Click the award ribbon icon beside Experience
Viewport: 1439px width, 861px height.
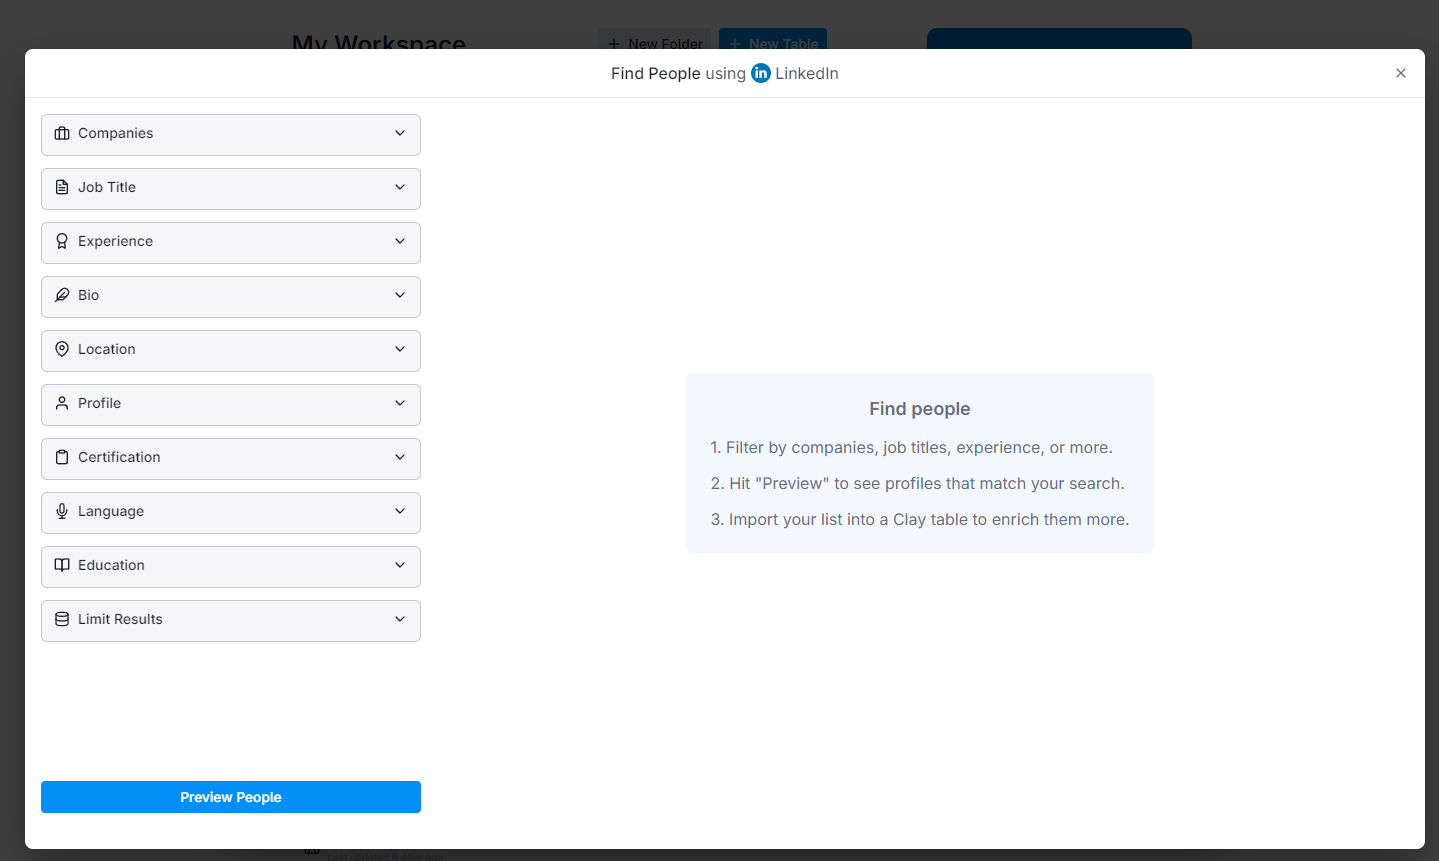click(62, 241)
